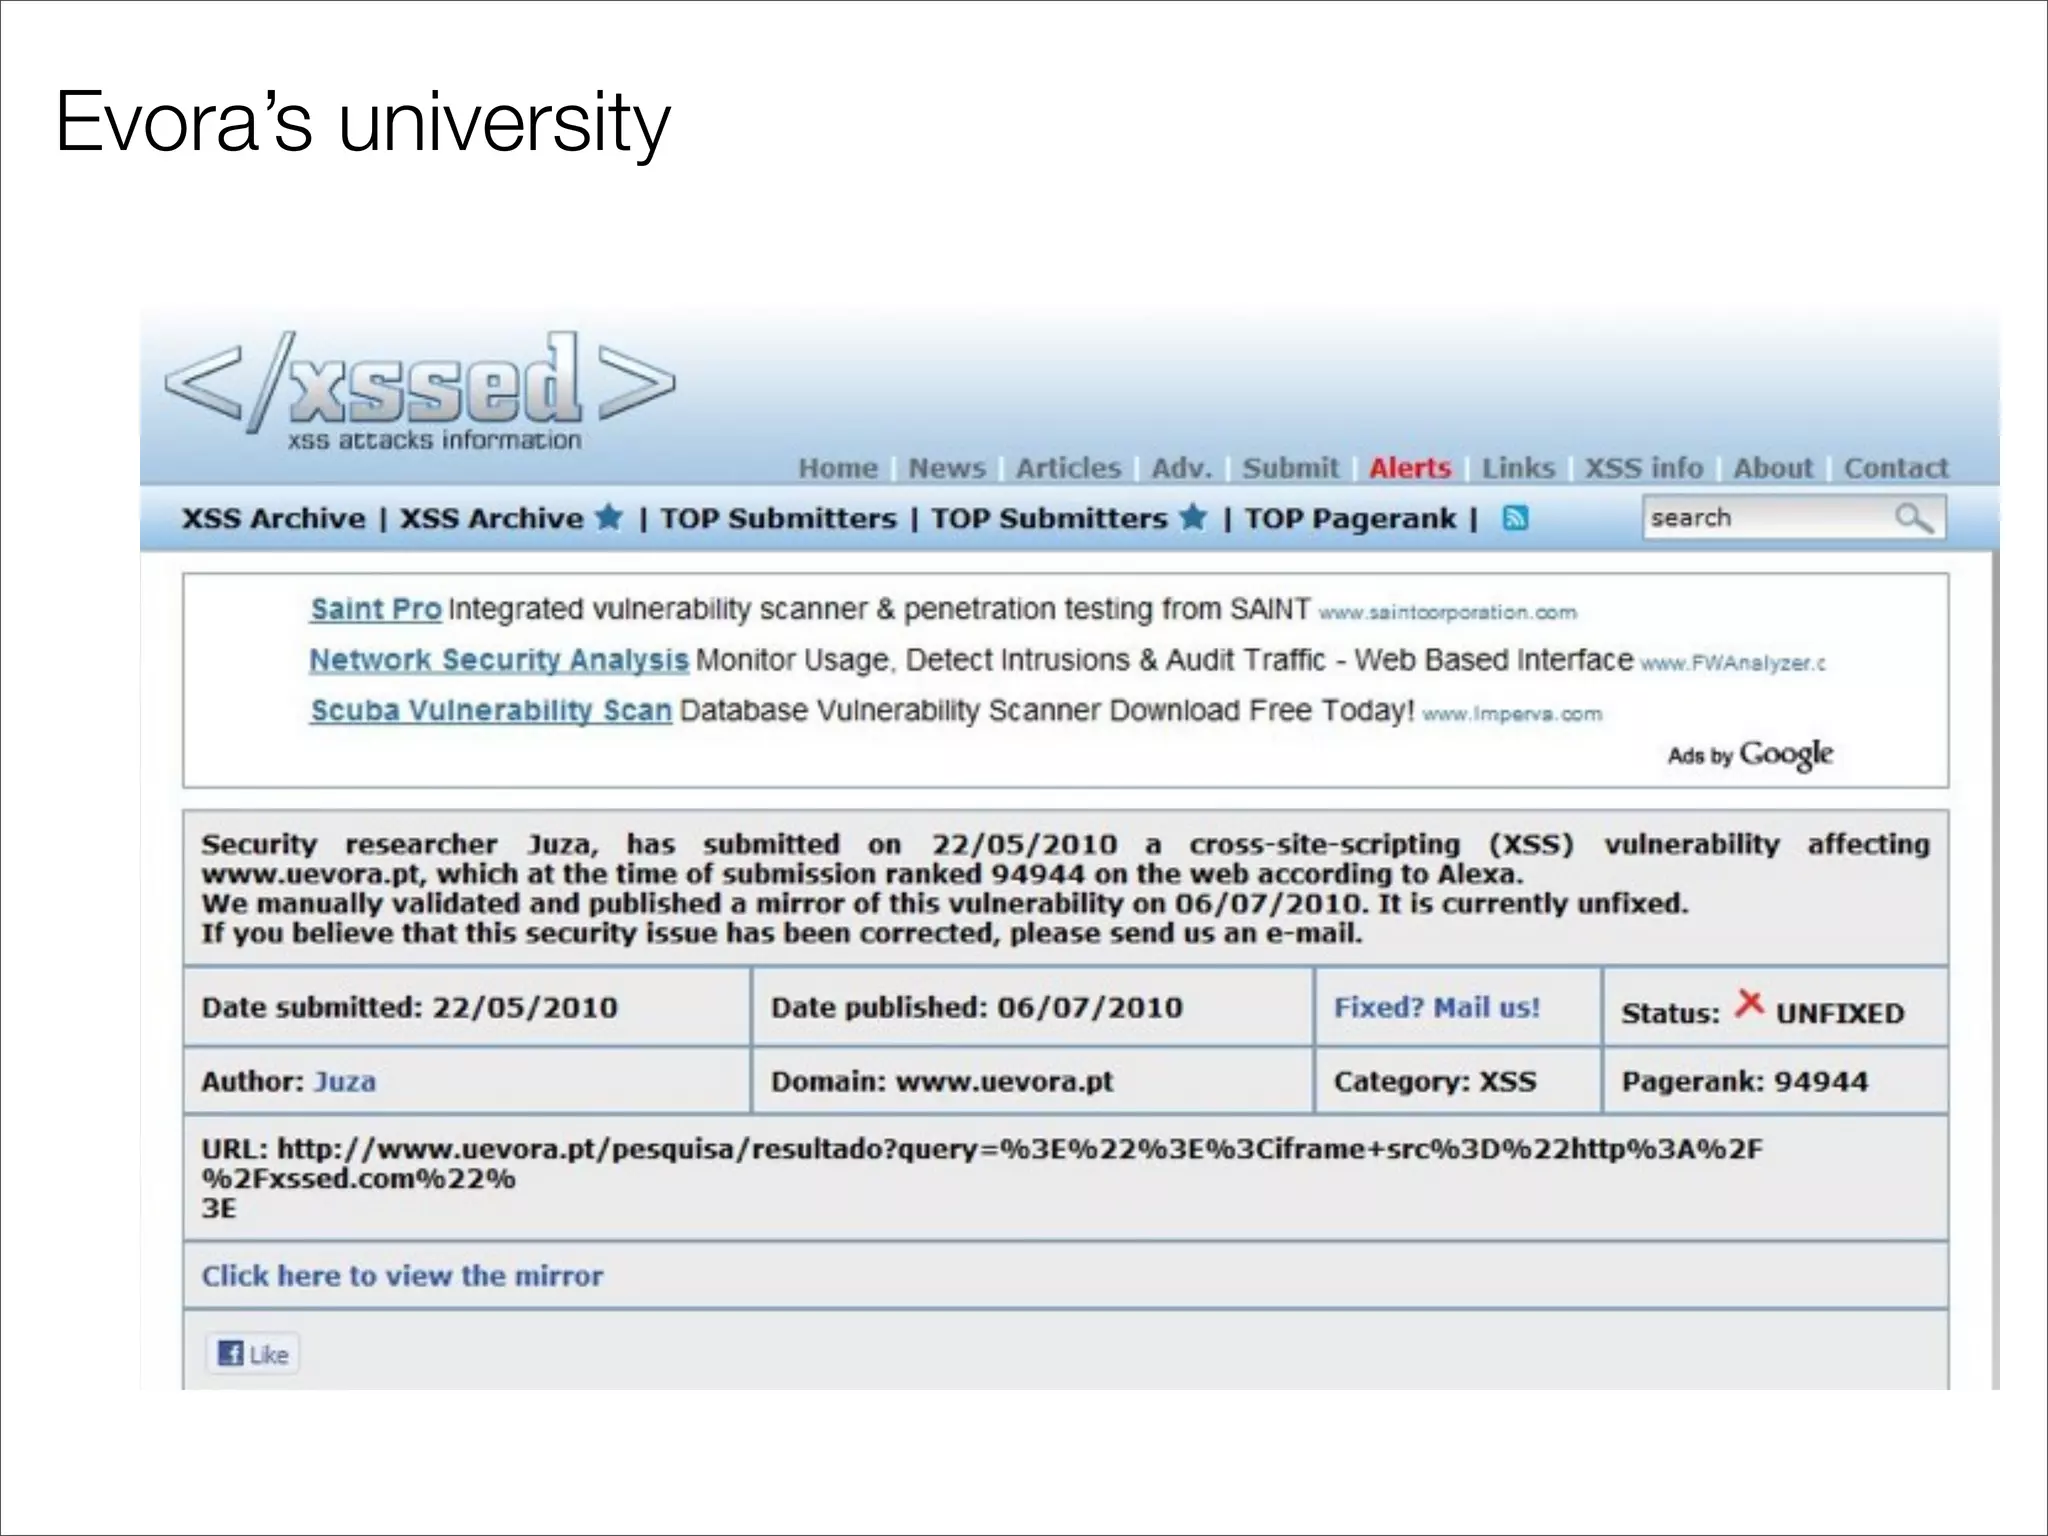Click star icon after TOP Submitters
Screen dimensions: 2048x1536
point(1193,517)
